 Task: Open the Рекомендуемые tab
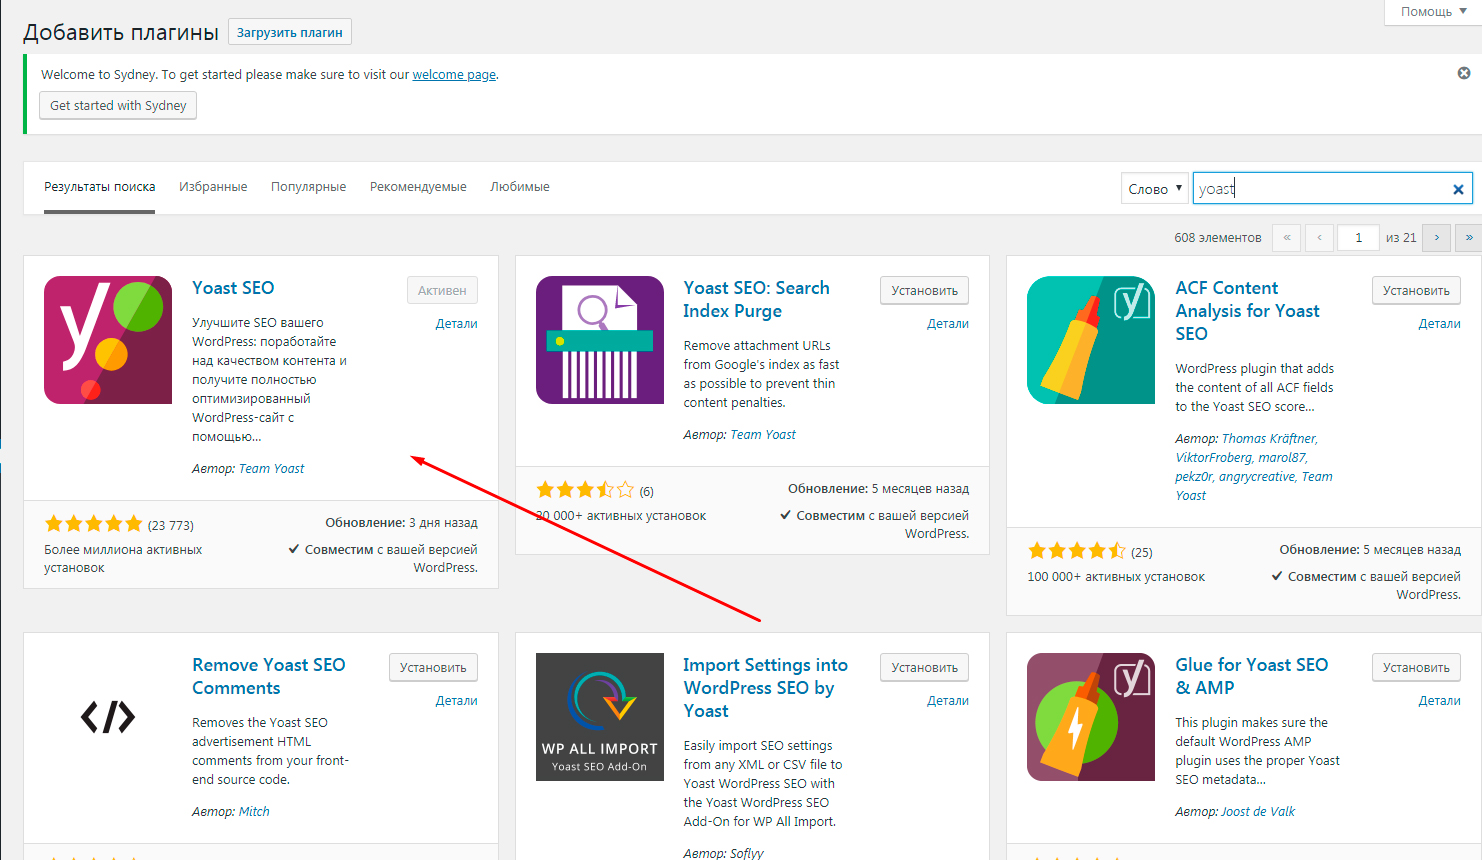[418, 187]
